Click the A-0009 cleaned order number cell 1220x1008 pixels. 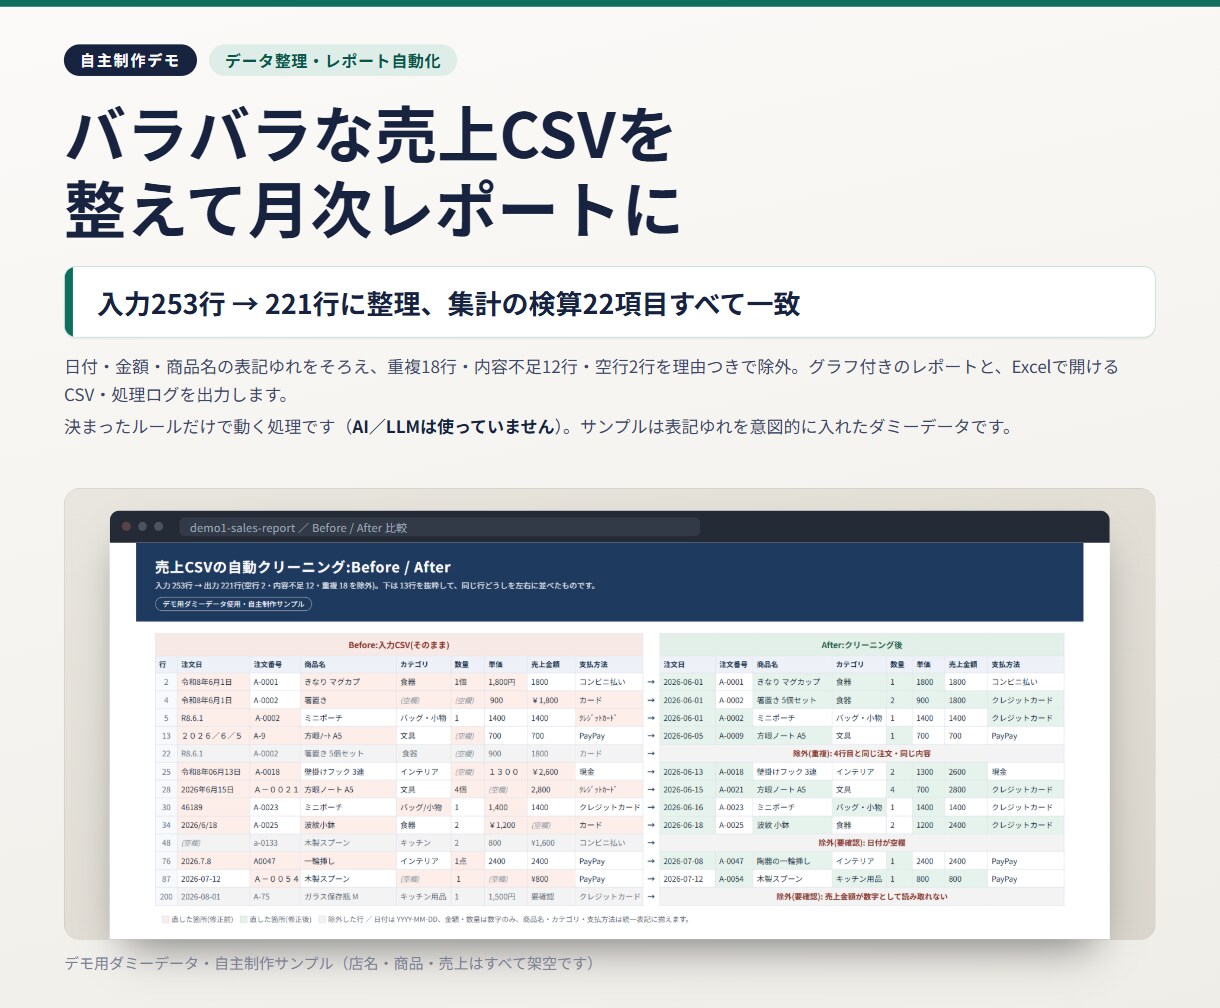[734, 736]
